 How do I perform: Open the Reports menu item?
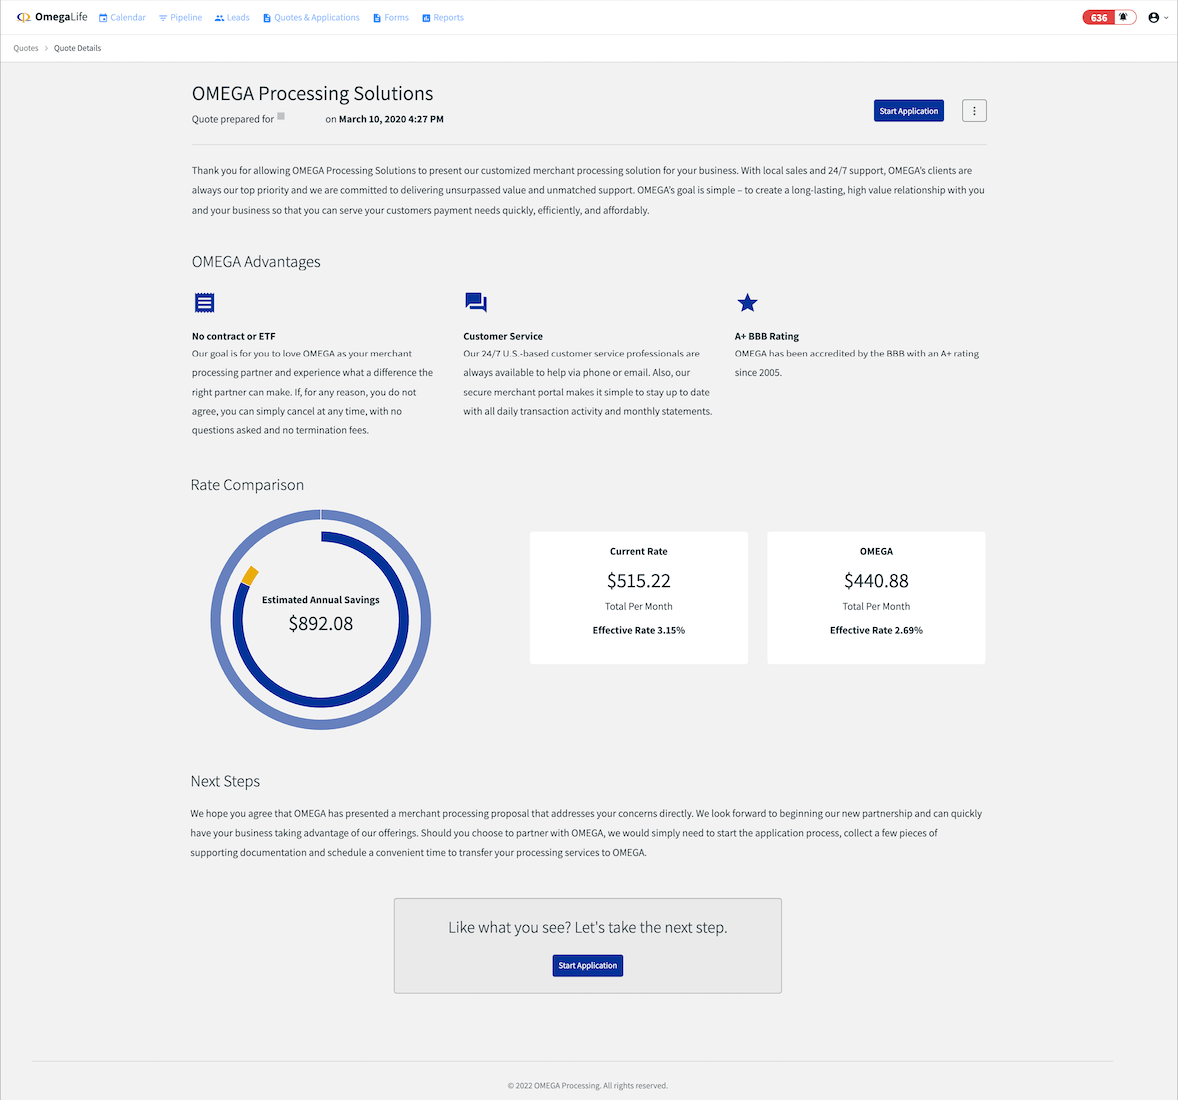(443, 17)
